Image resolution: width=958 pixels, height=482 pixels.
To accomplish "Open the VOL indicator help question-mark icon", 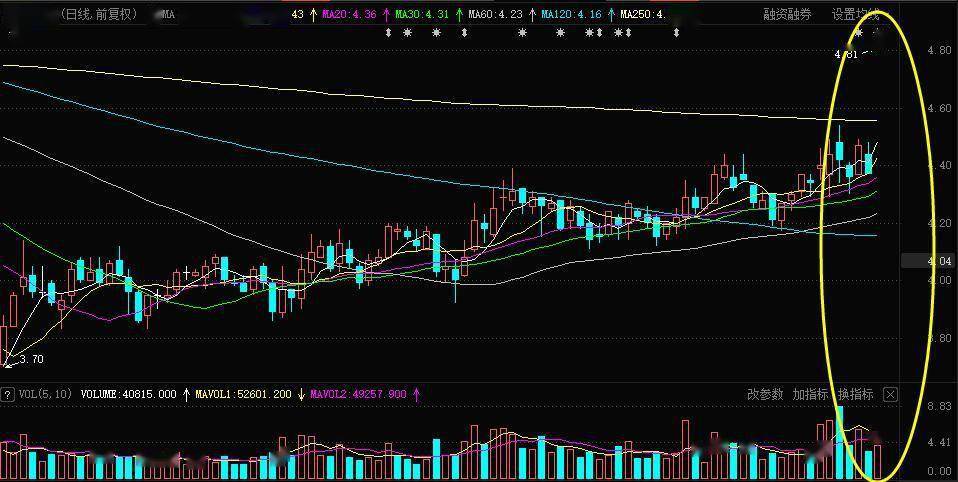I will point(7,395).
